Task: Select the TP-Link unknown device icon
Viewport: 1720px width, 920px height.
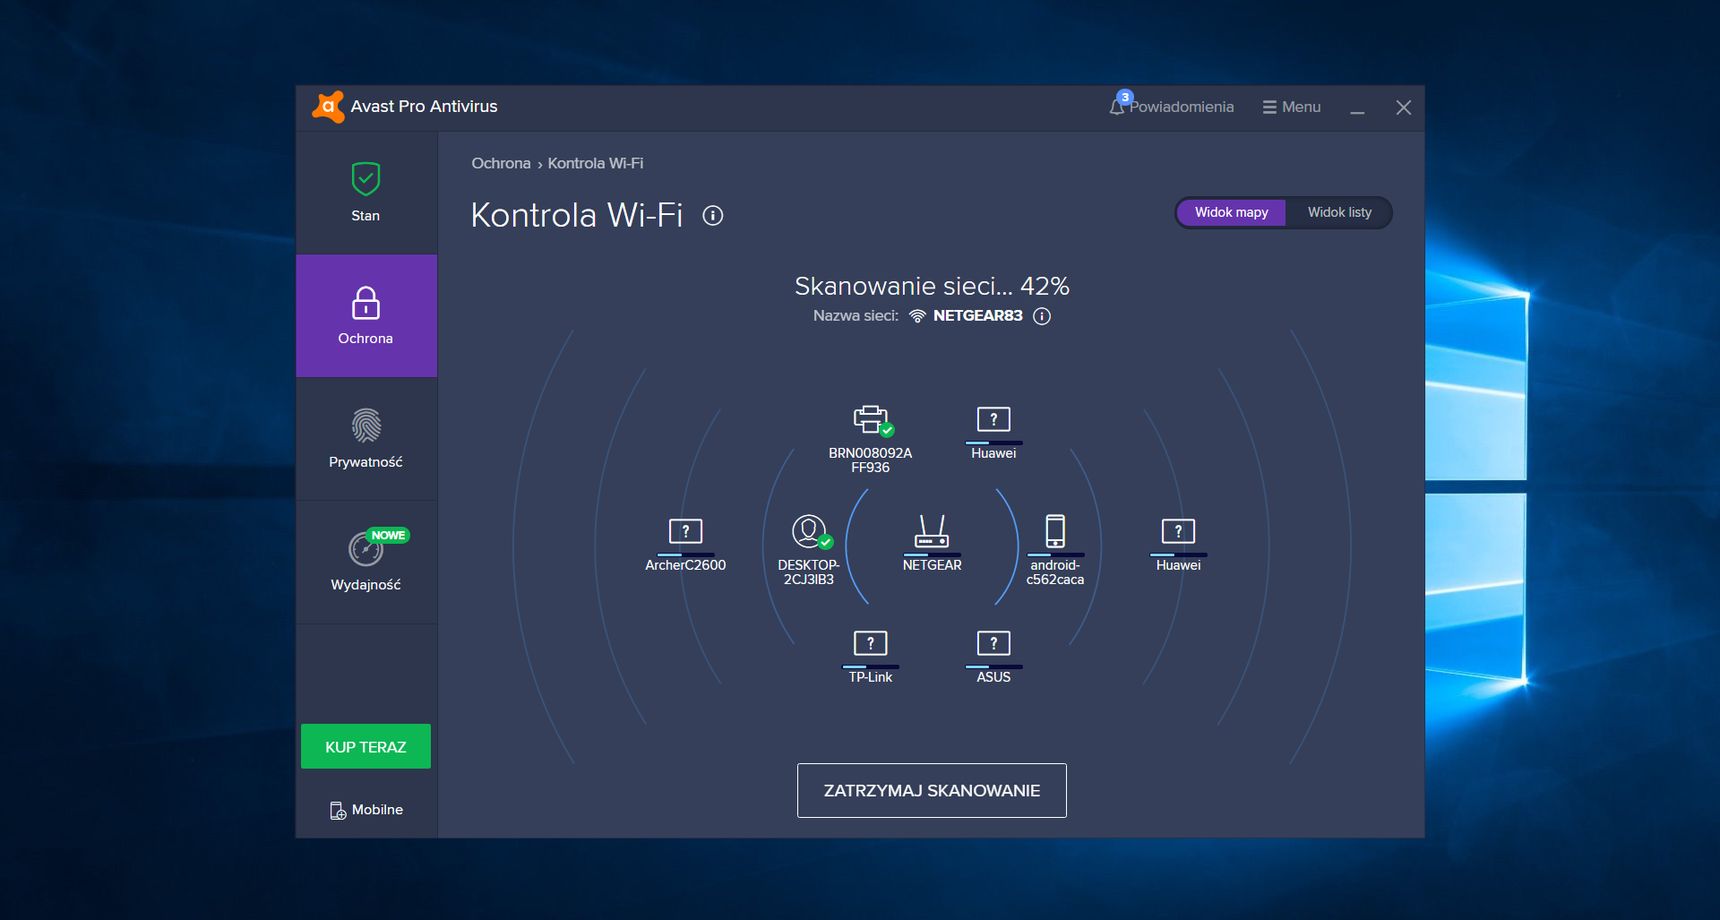Action: [x=870, y=643]
